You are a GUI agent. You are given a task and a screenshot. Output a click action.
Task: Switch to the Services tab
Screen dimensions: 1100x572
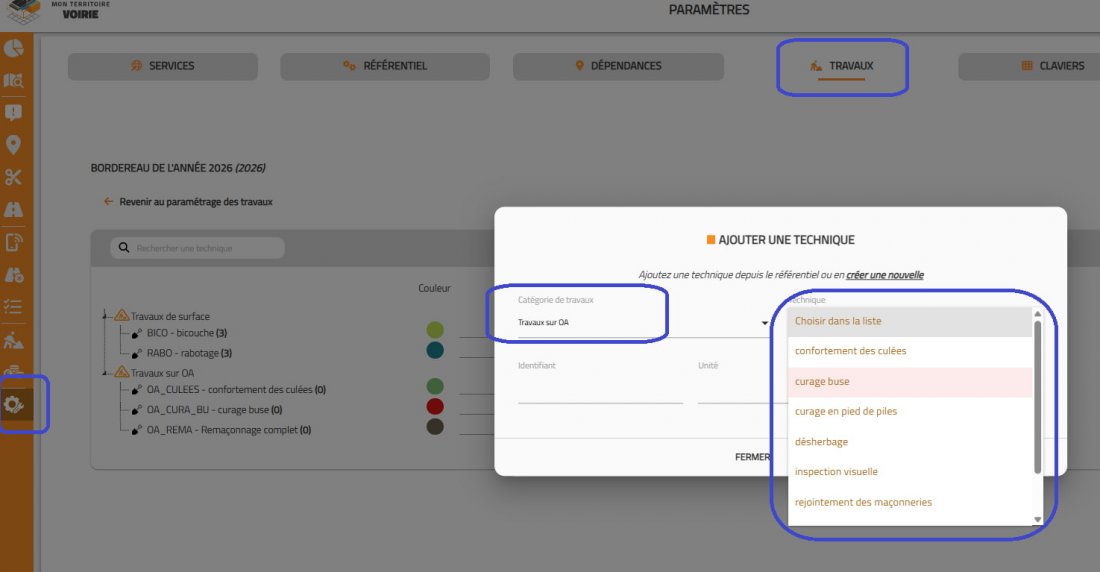point(163,66)
